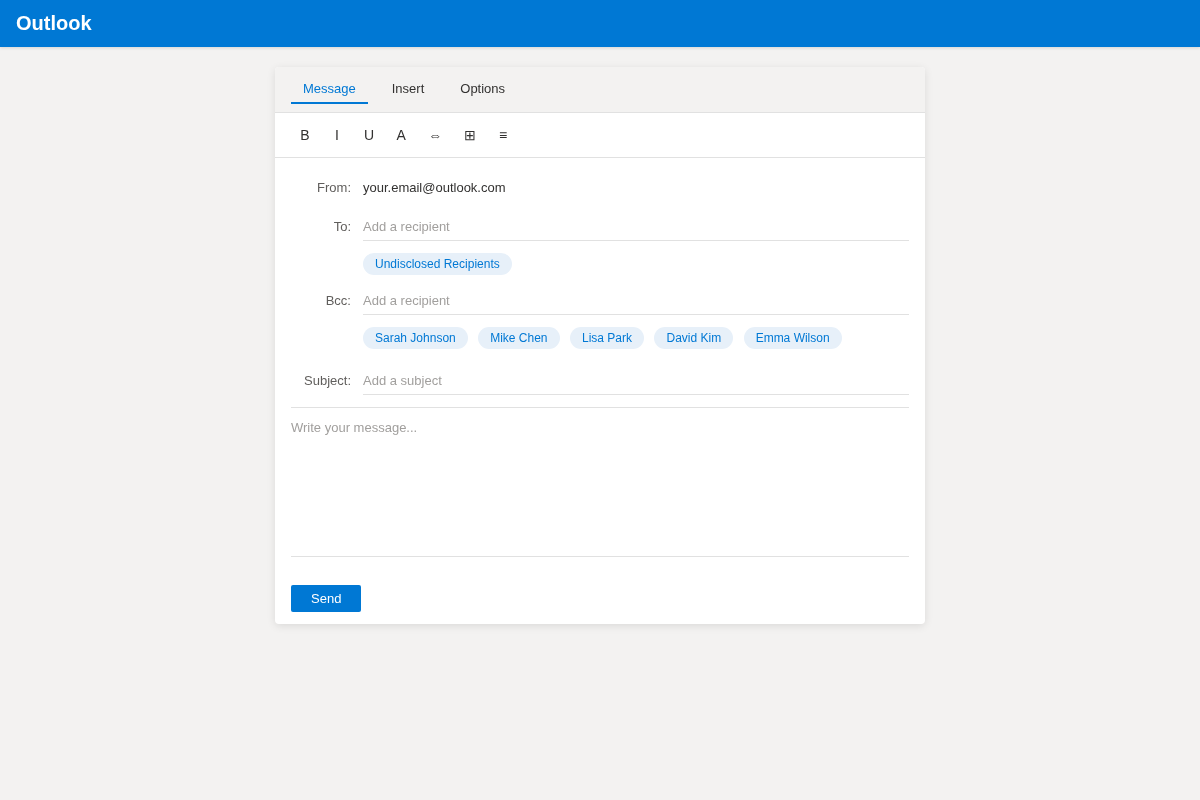Insert a hyperlink using the link icon
The image size is (1200, 800).
[x=435, y=135]
